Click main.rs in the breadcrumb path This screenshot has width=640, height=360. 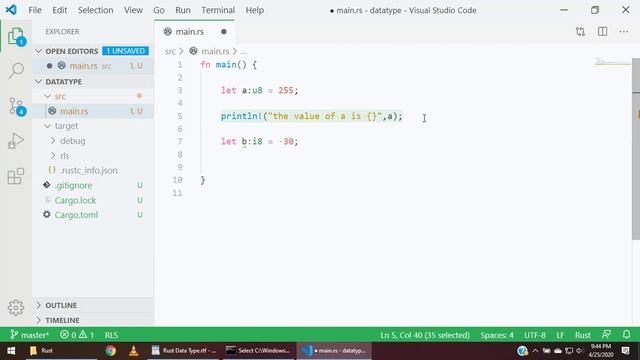pos(215,51)
